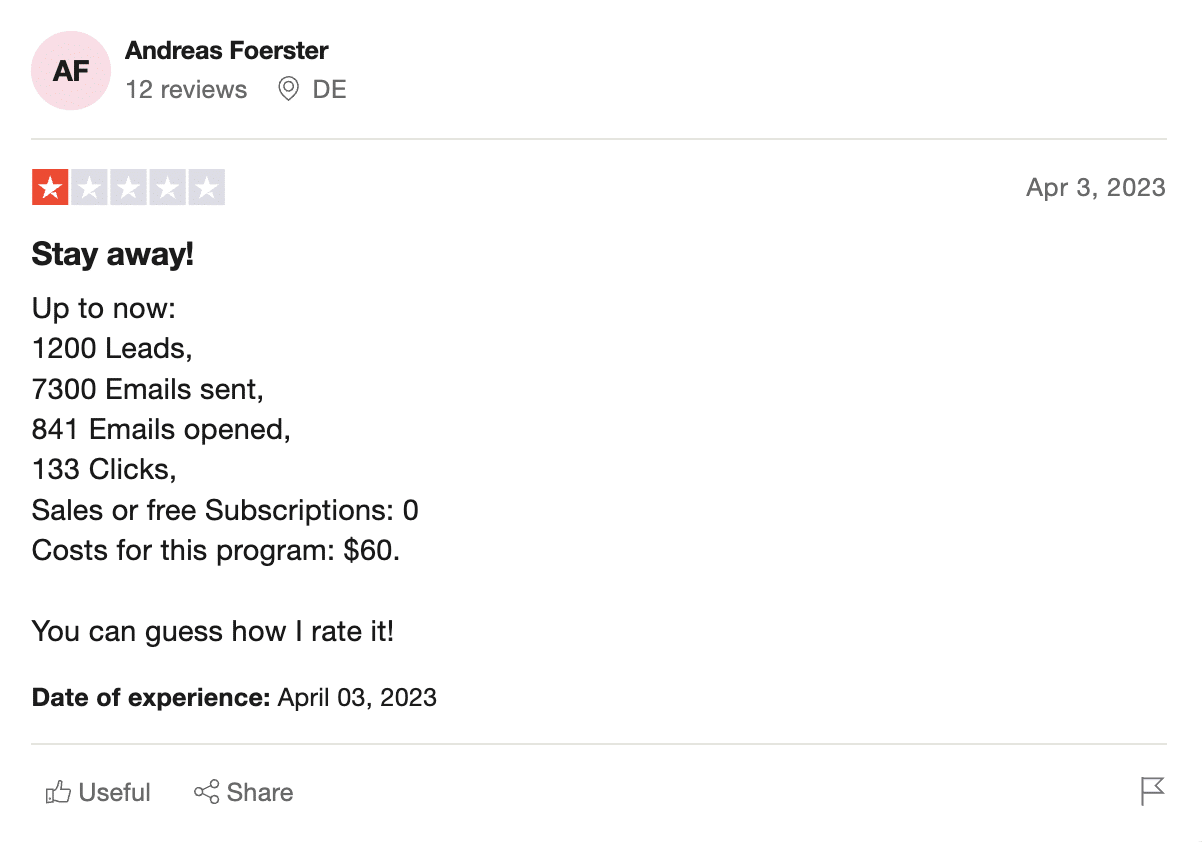Click the Apr 3, 2023 review date
Image resolution: width=1202 pixels, height=842 pixels.
1096,188
